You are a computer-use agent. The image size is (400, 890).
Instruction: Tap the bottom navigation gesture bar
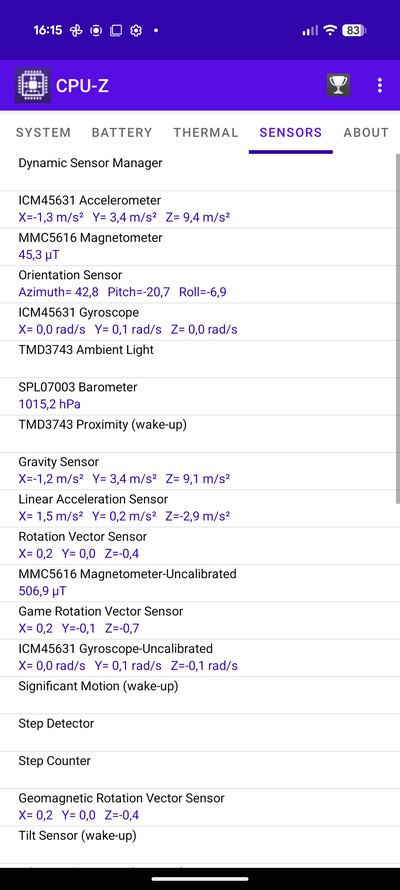(x=200, y=879)
